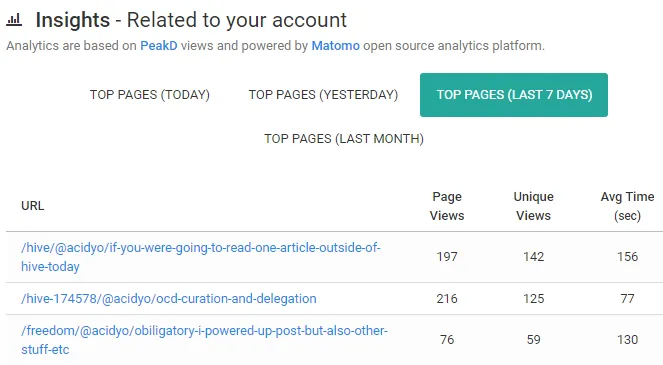Click the Insights heading text
Screen dimensions: 663x365
pos(73,20)
